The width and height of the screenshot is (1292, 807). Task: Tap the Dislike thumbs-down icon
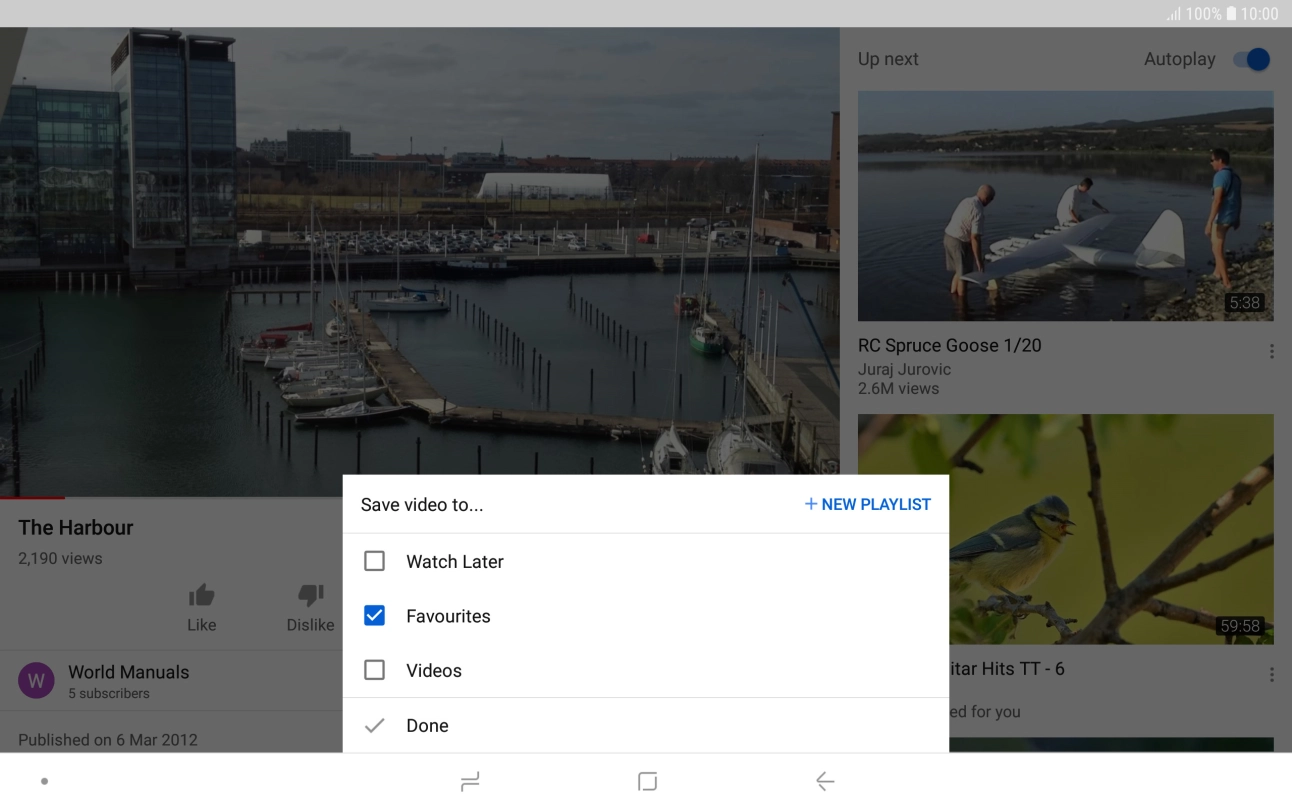pyautogui.click(x=310, y=596)
